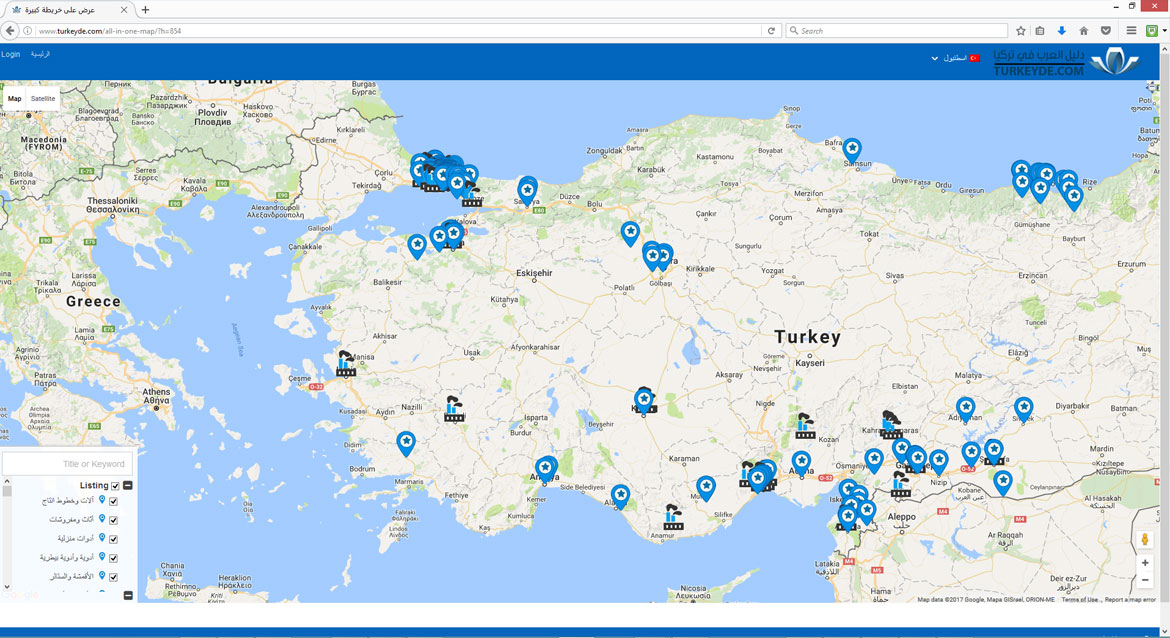This screenshot has height=638, width=1170.
Task: Open a new browser tab
Action: (x=146, y=10)
